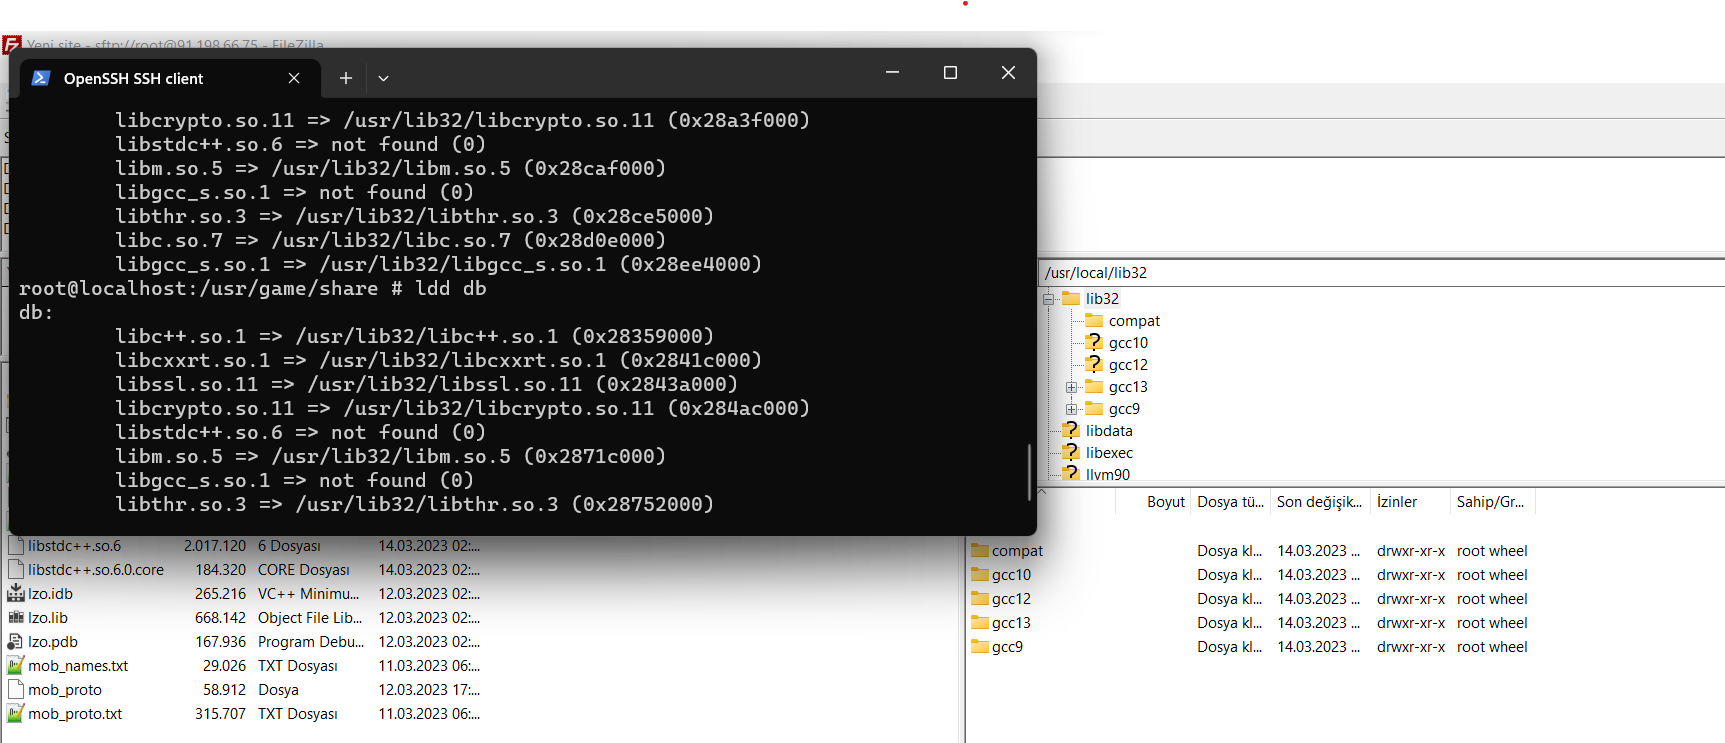1725x743 pixels.
Task: Select mob_proto.txt in local file list
Action: coord(75,714)
